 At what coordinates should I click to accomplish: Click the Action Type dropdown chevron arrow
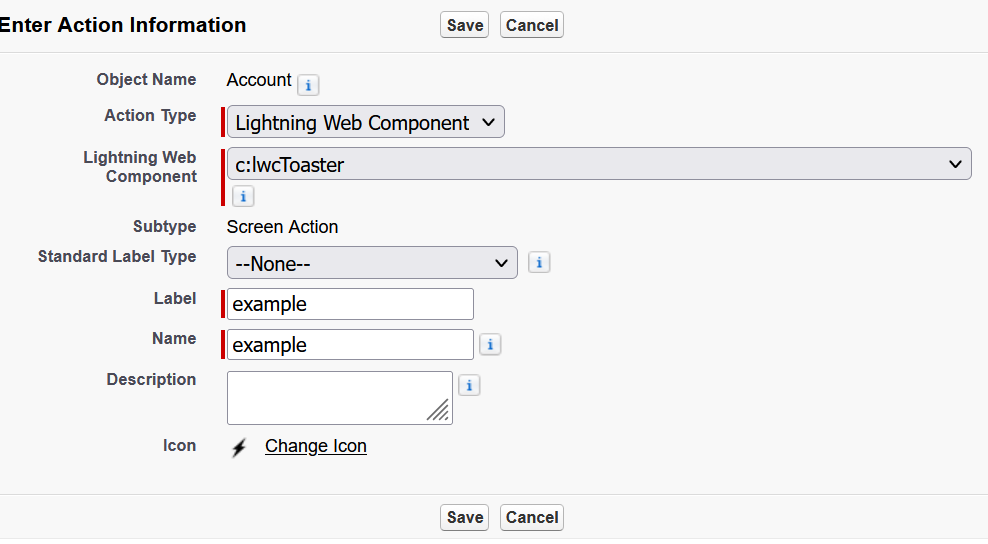[489, 122]
